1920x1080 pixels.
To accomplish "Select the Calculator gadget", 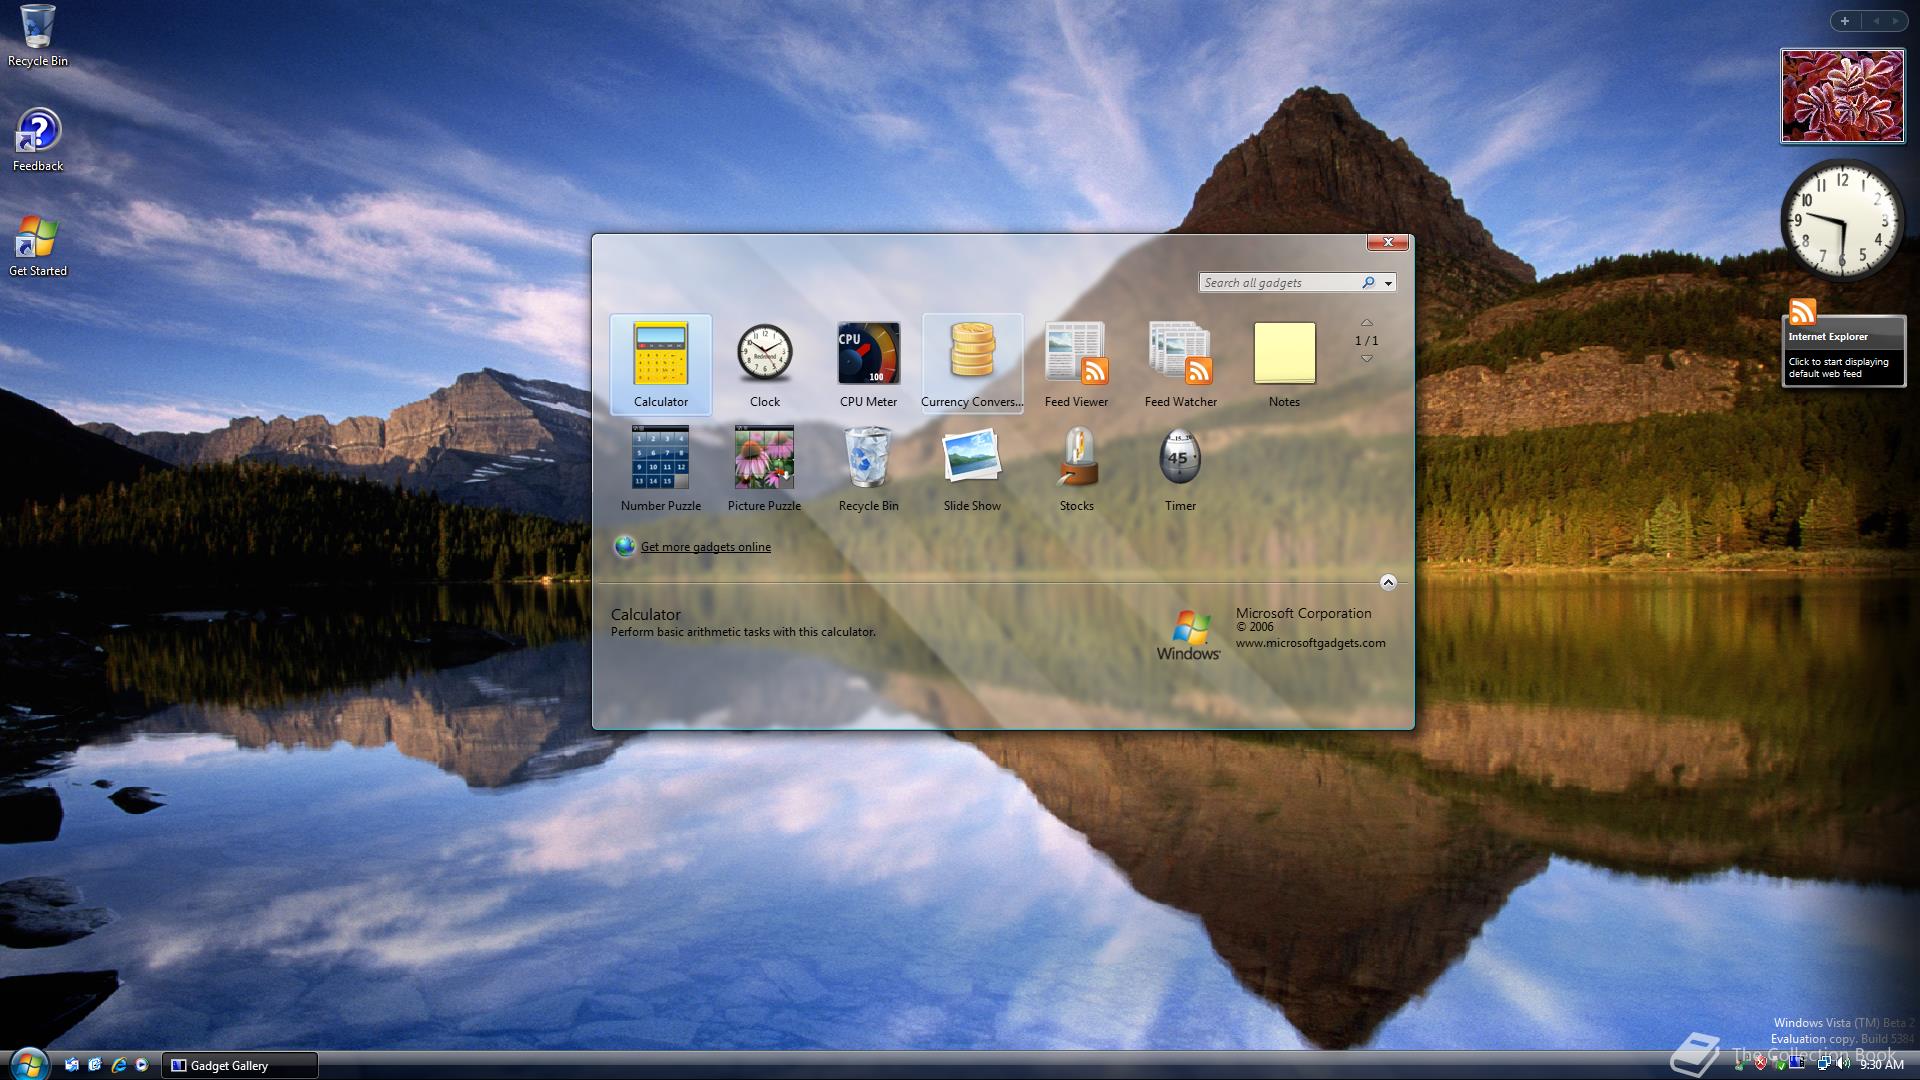I will pos(660,364).
